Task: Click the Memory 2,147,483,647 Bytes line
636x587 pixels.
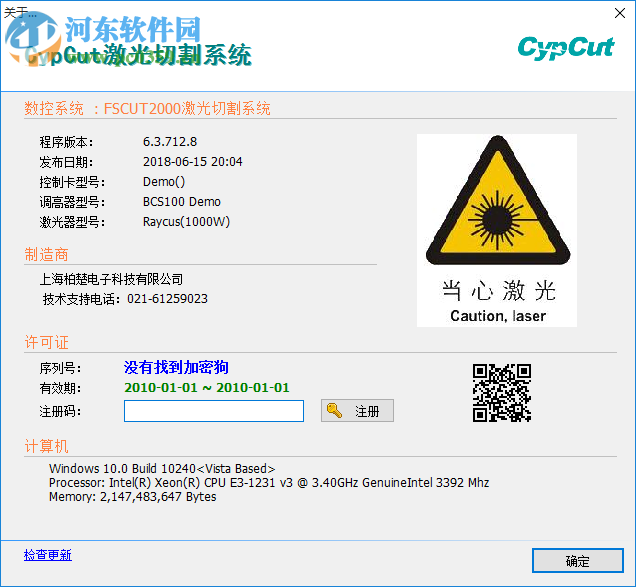Action: coord(132,497)
